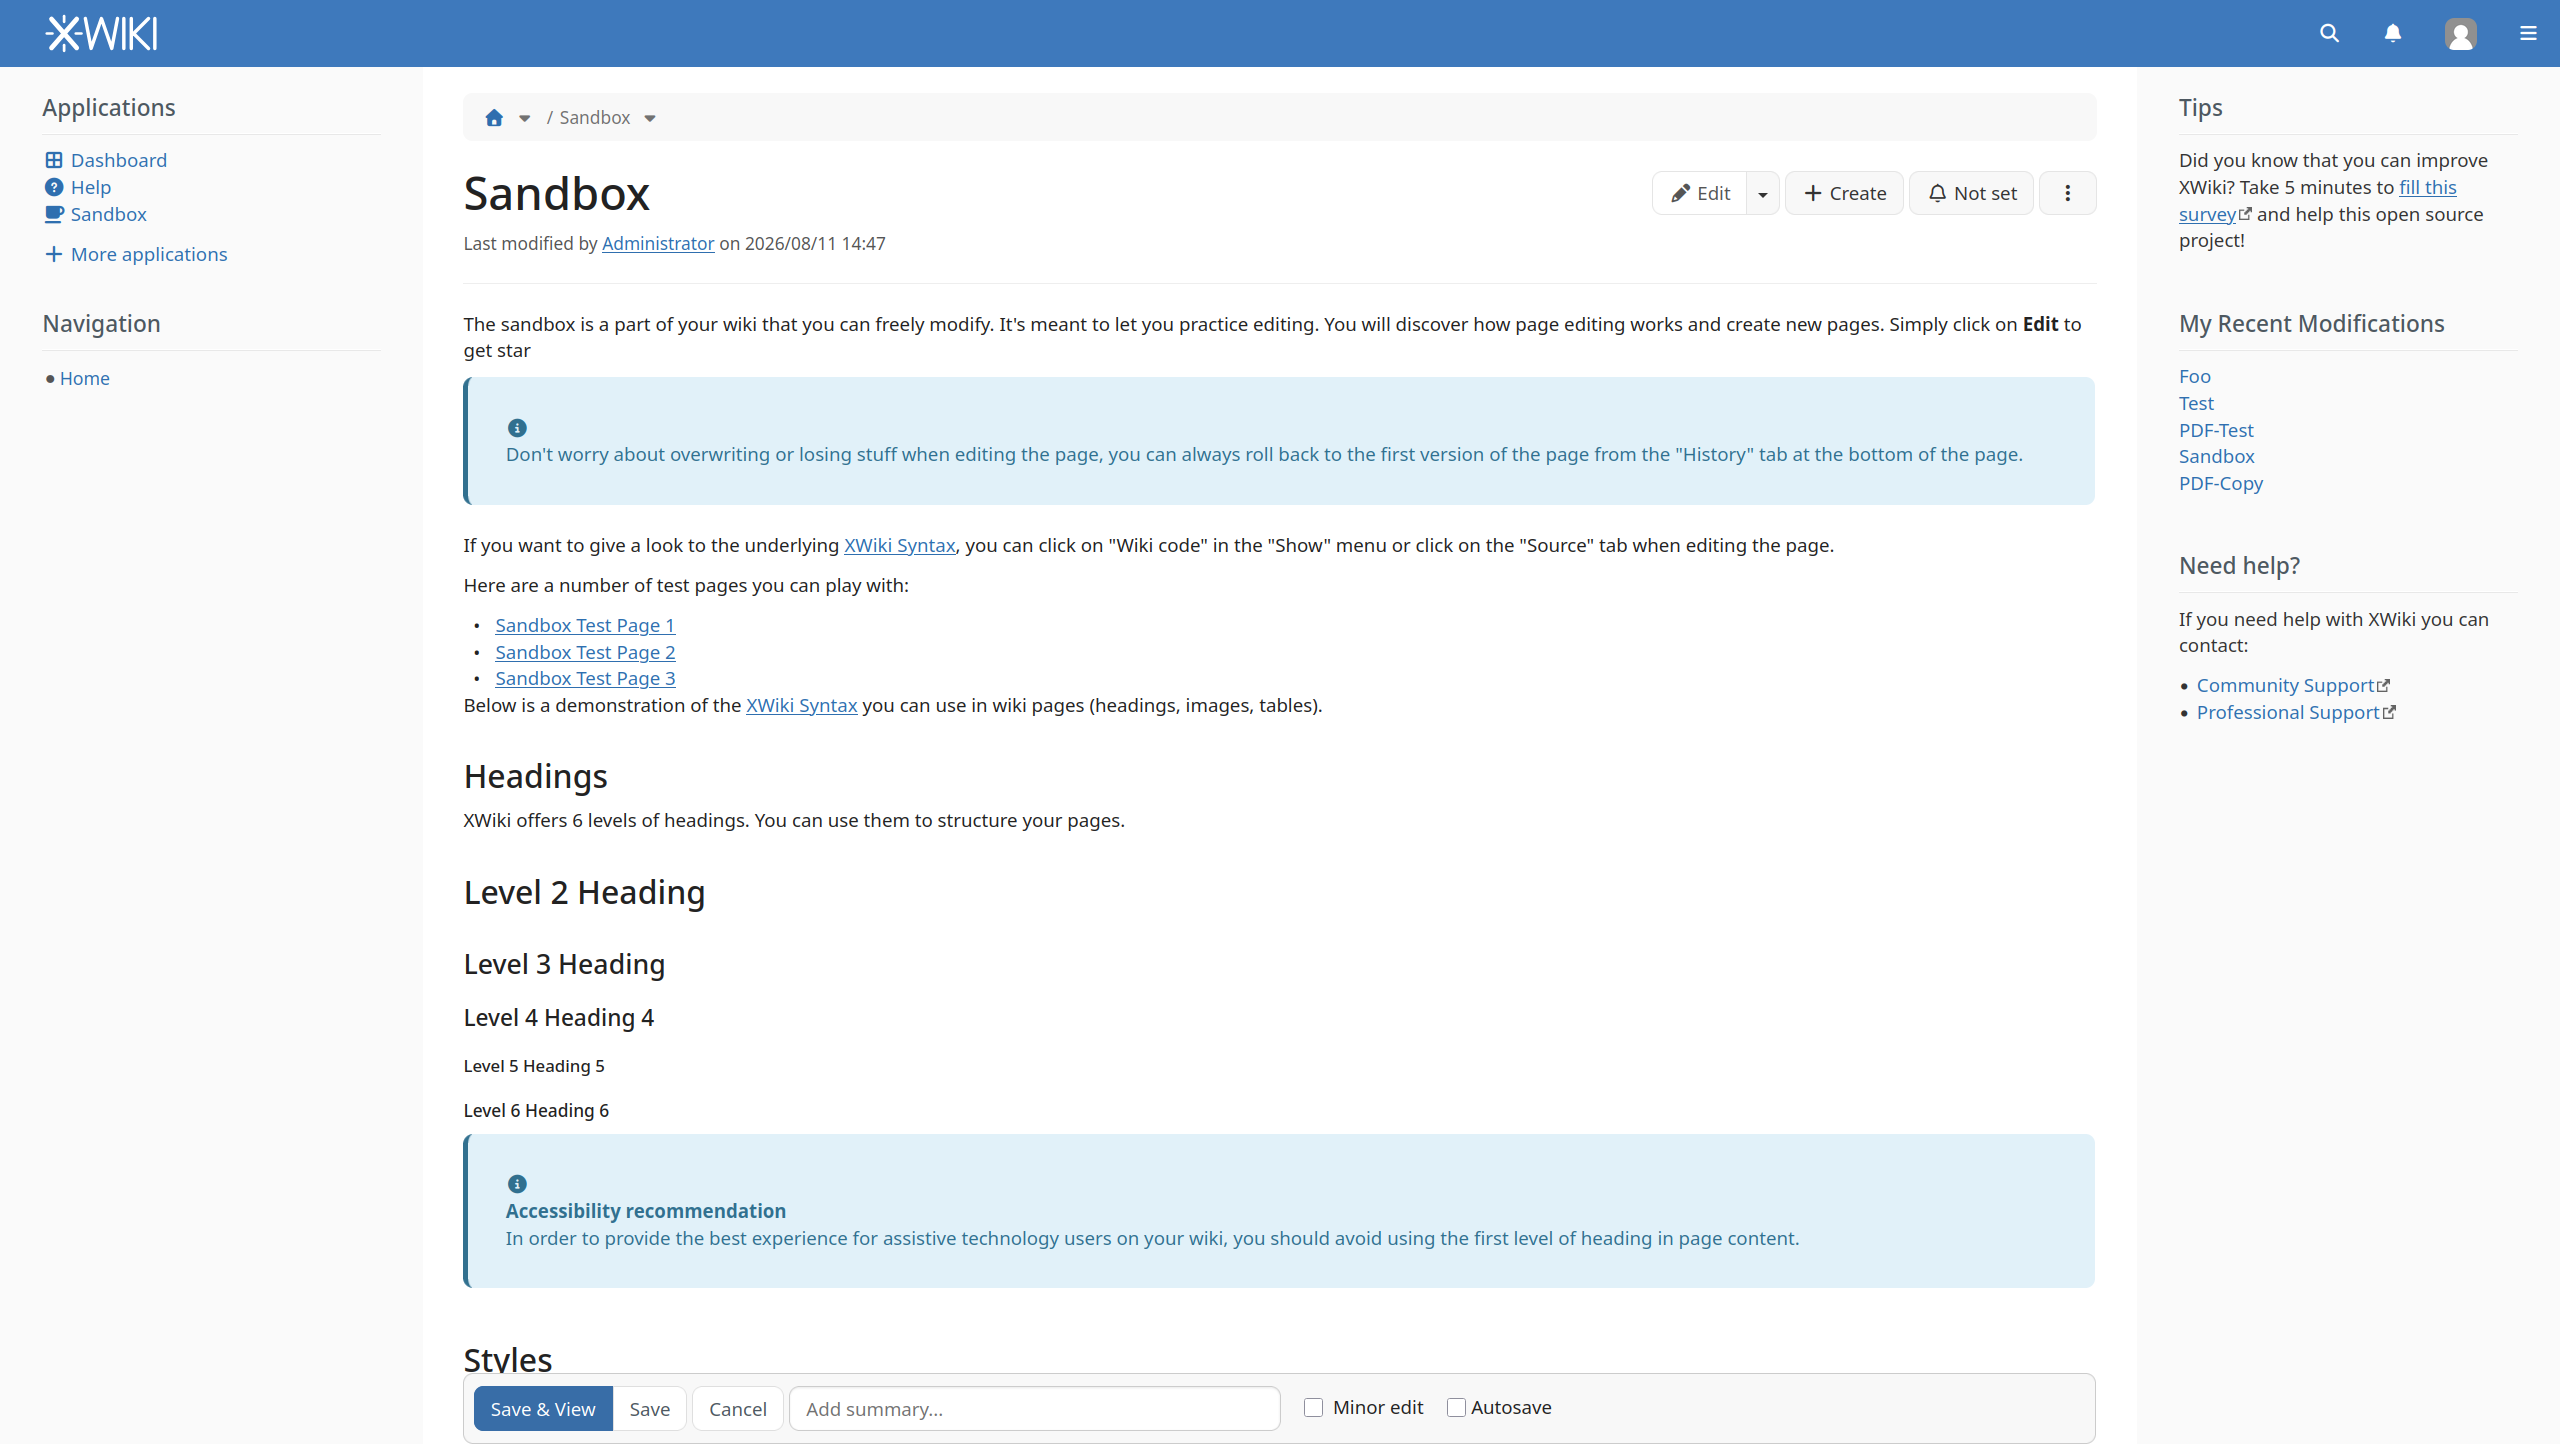Screen dimensions: 2560x1444
Task: Click the Level 4 Heading 4 text
Action: (559, 1017)
